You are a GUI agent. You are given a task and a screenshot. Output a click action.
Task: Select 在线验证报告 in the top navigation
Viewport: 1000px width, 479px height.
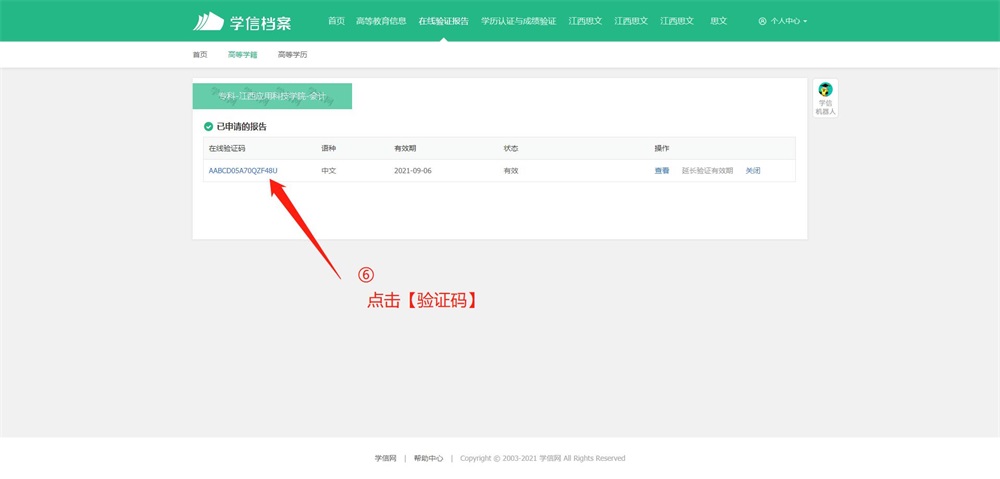coord(443,21)
